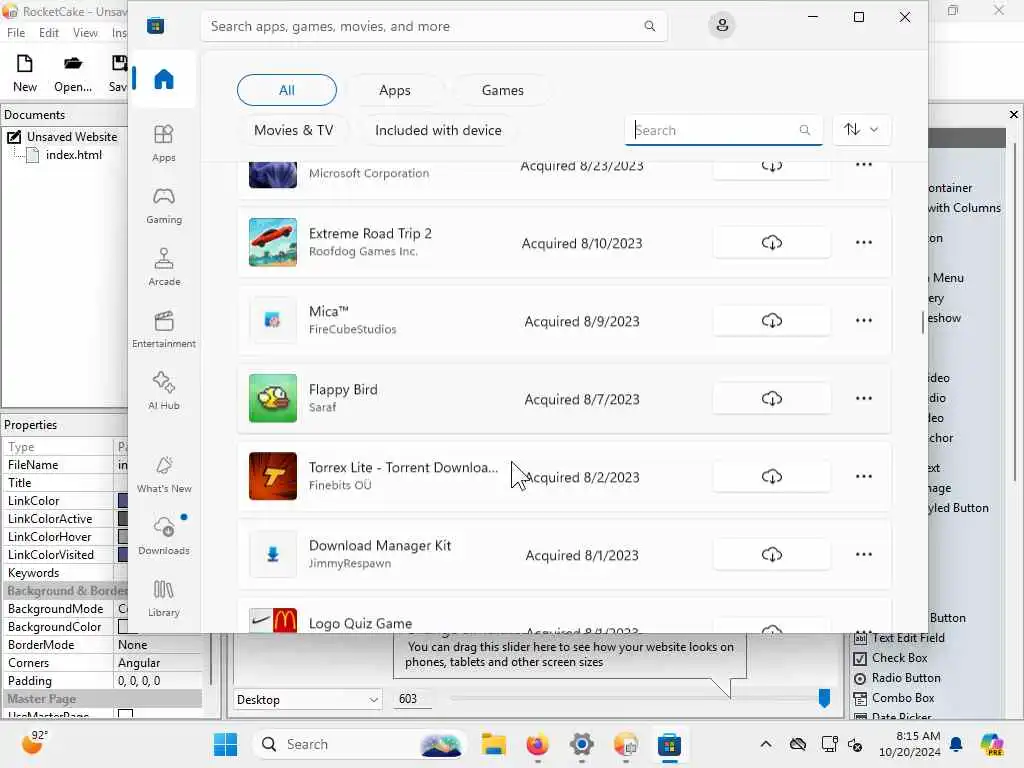Select Radio Button in RocketCake toolbox

click(906, 678)
